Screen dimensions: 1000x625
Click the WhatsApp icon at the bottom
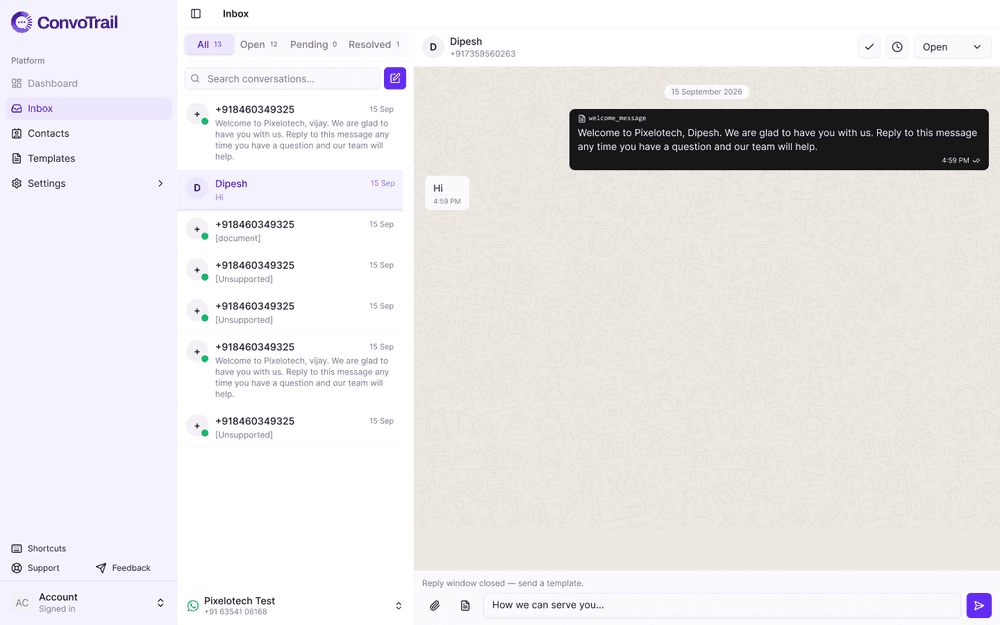tap(193, 606)
